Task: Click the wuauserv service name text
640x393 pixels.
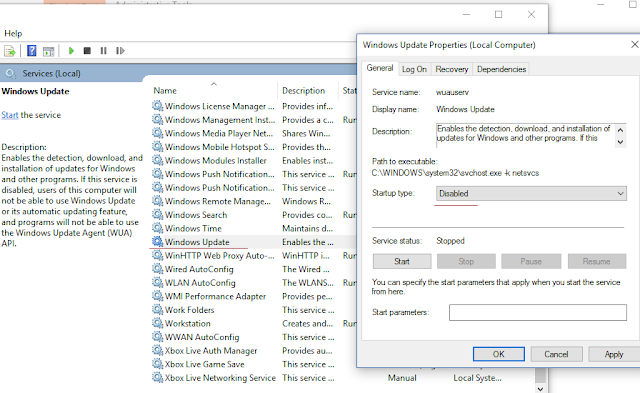Action: coord(452,92)
